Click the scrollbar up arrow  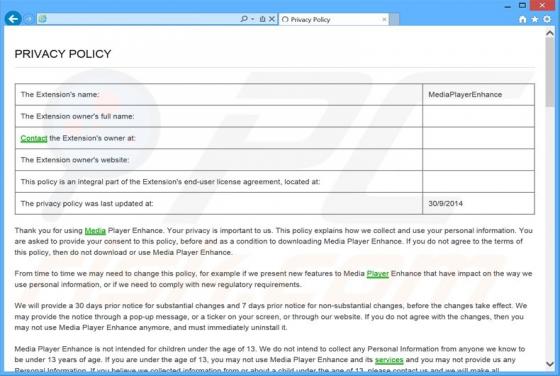click(x=550, y=34)
